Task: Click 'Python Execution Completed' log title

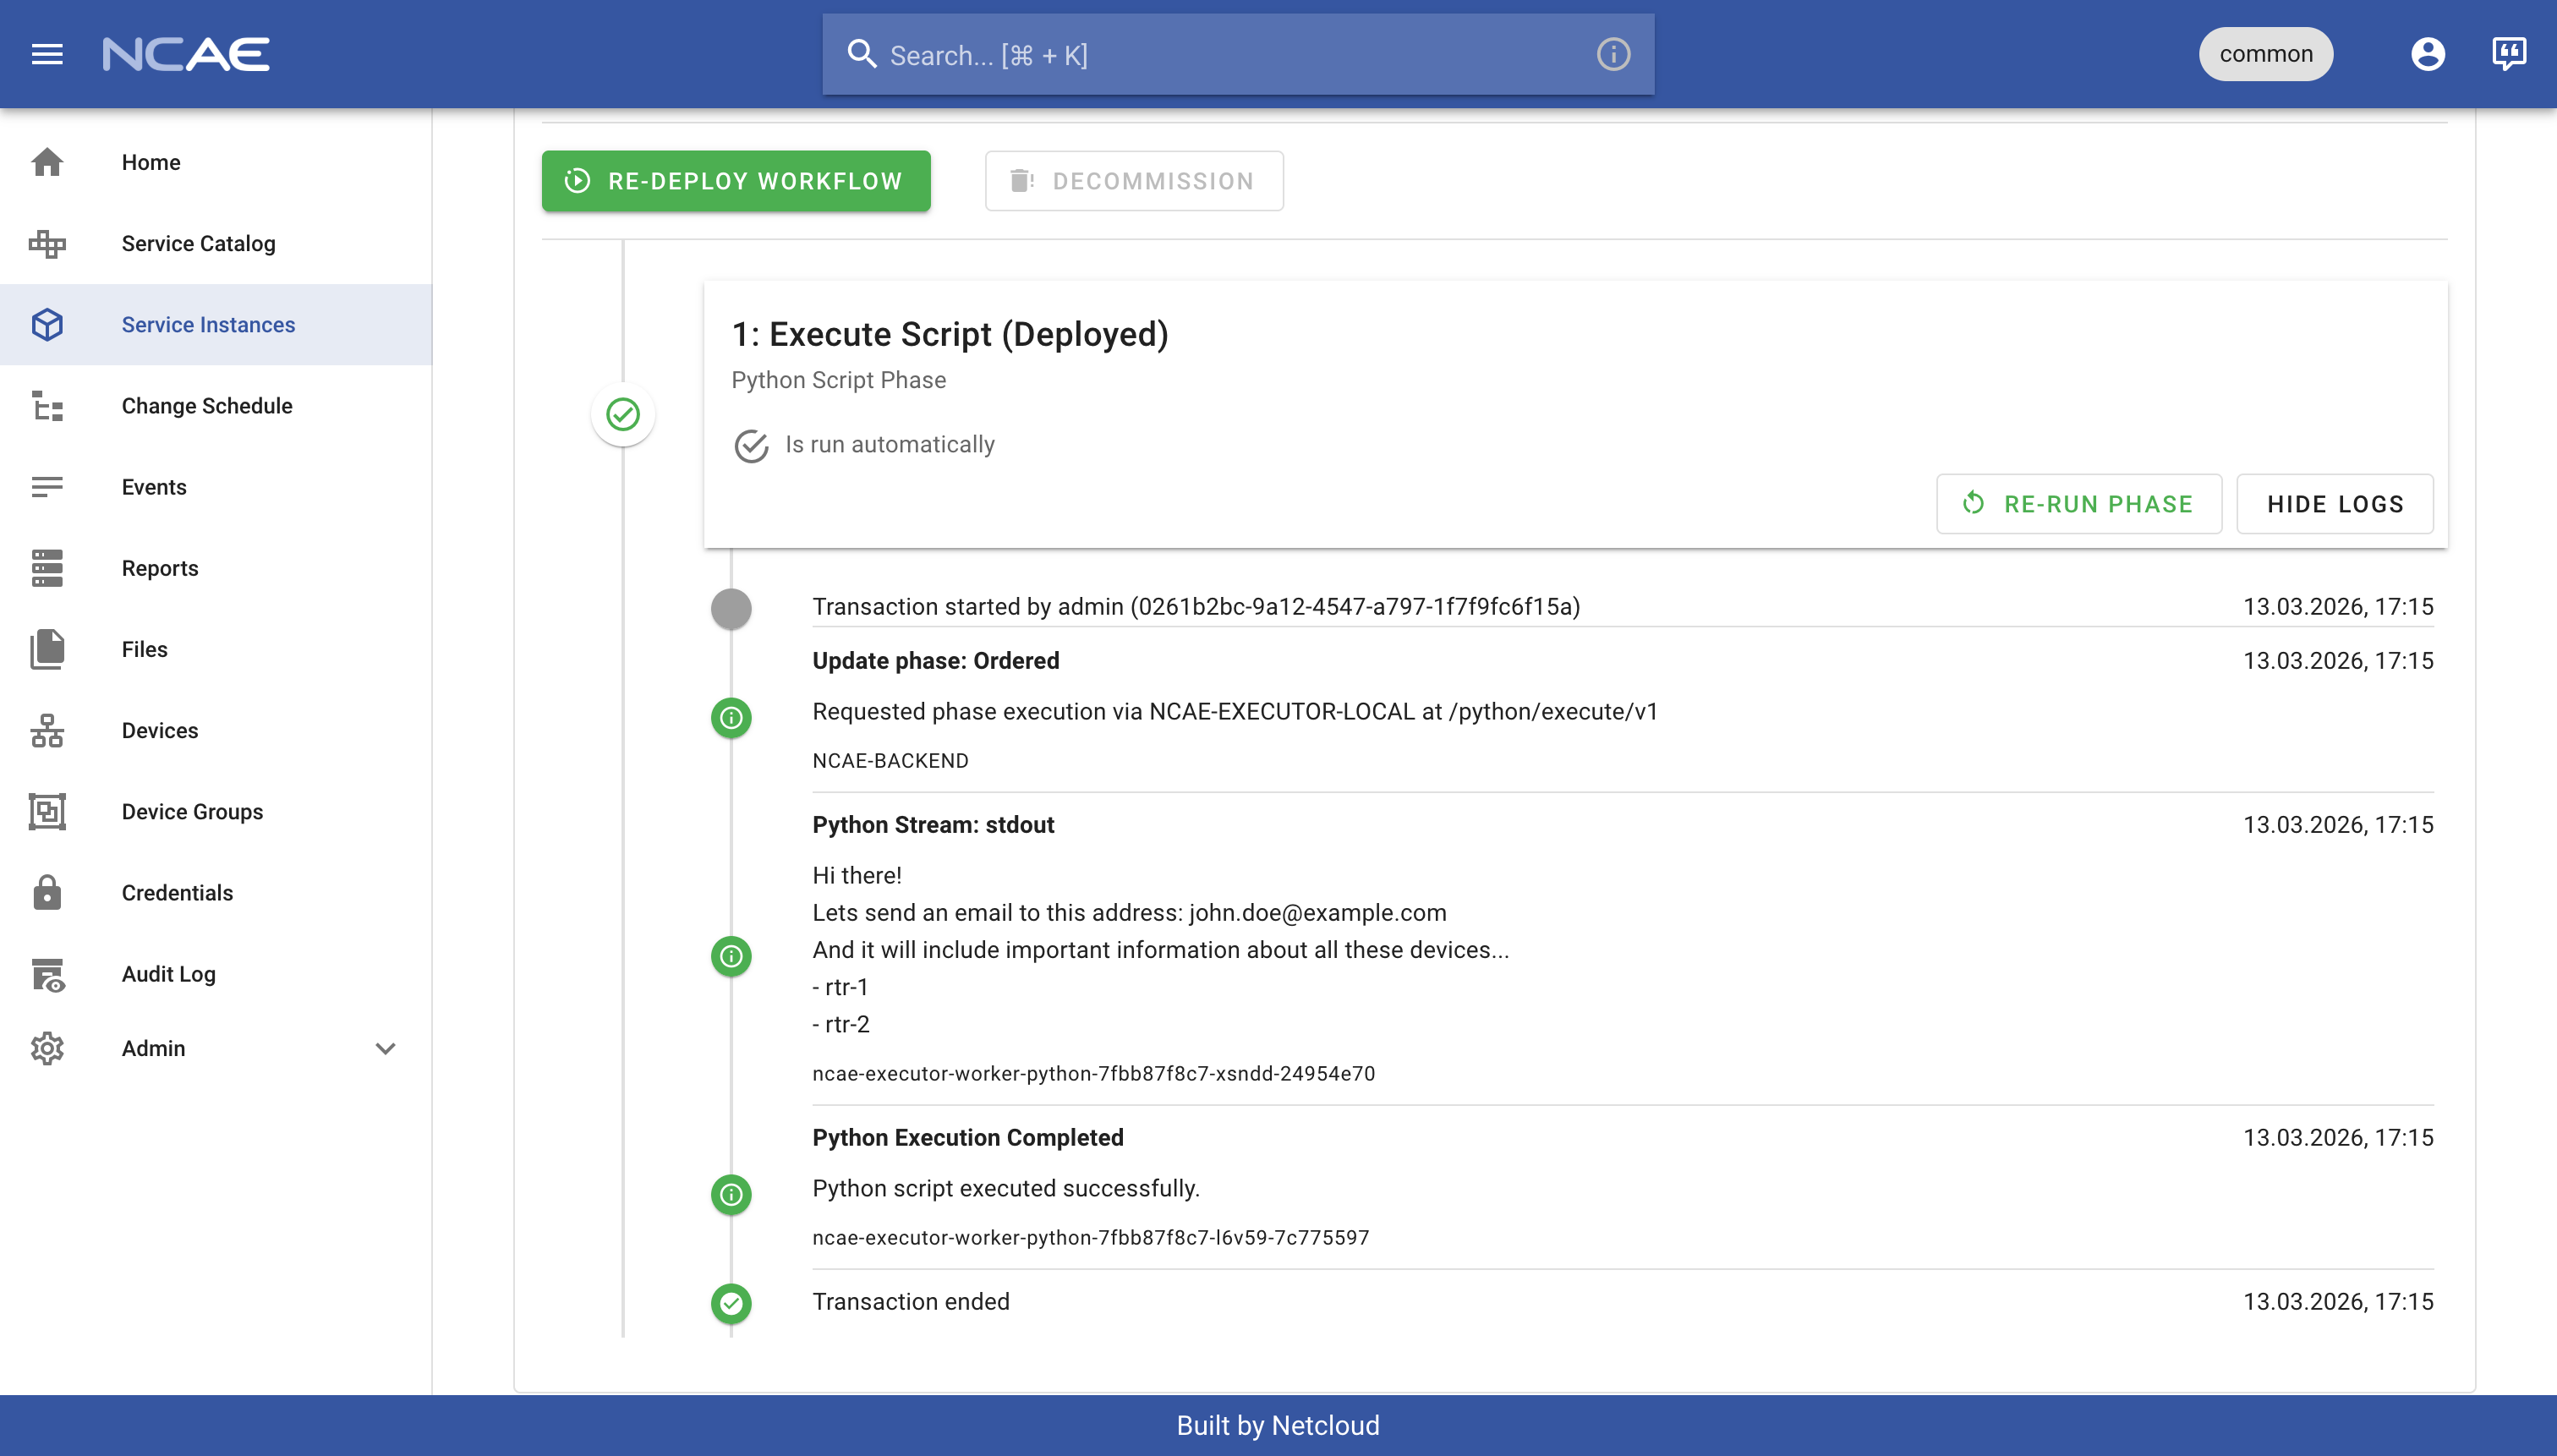Action: pos(968,1138)
